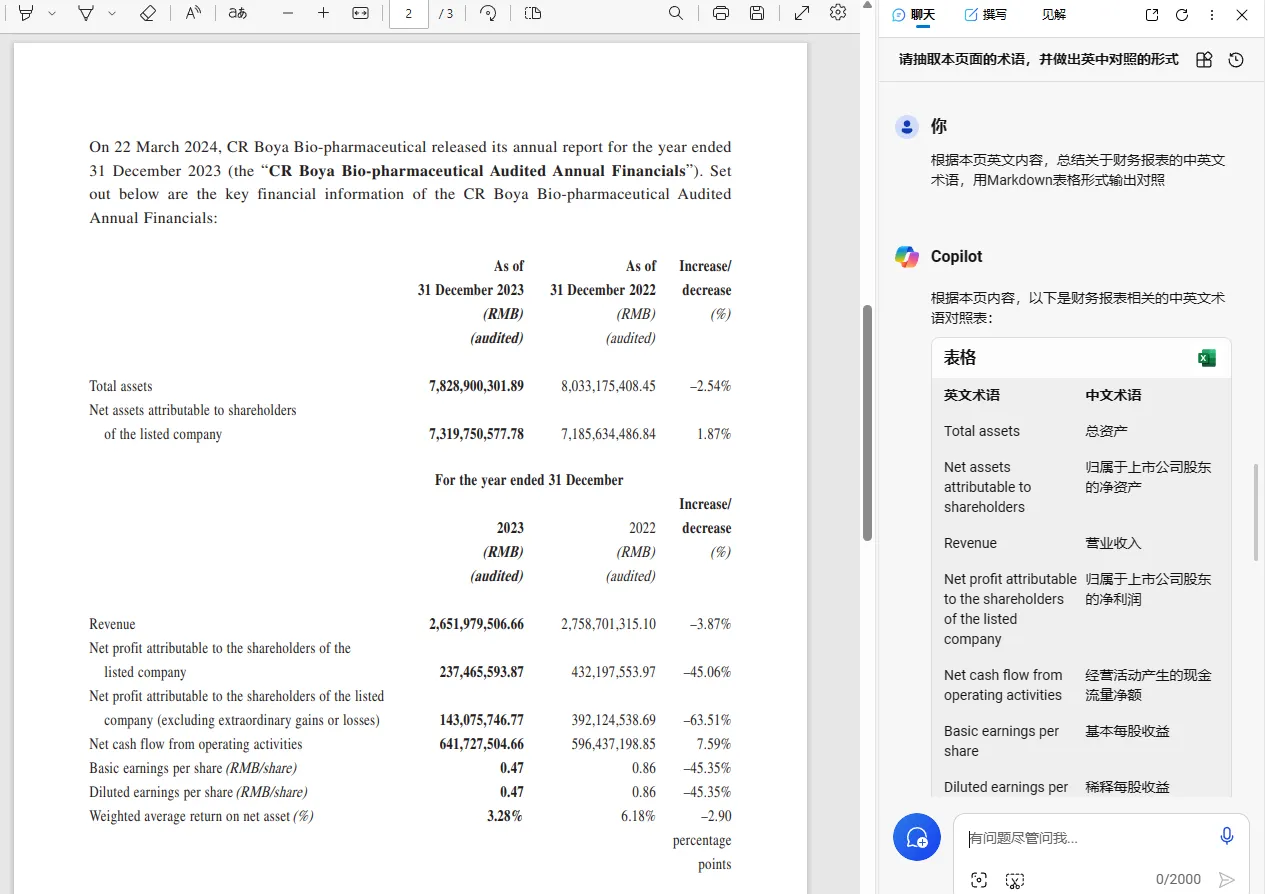
Task: Open PDF settings gear icon
Action: 838,12
